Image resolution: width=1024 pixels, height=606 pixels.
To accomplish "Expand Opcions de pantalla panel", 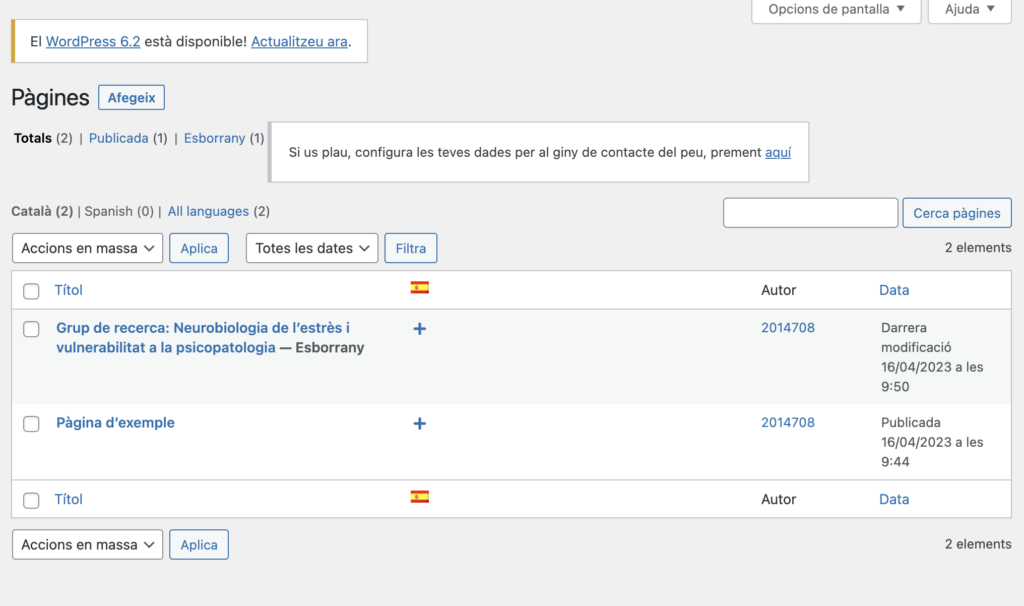I will click(836, 10).
